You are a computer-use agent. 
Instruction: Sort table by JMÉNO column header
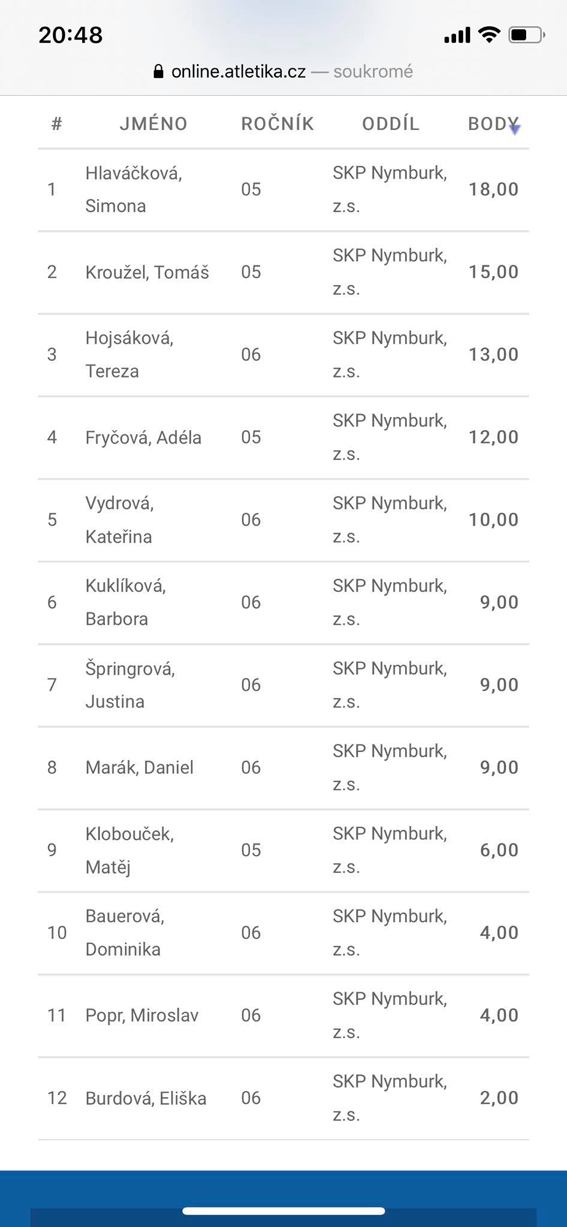click(x=153, y=124)
